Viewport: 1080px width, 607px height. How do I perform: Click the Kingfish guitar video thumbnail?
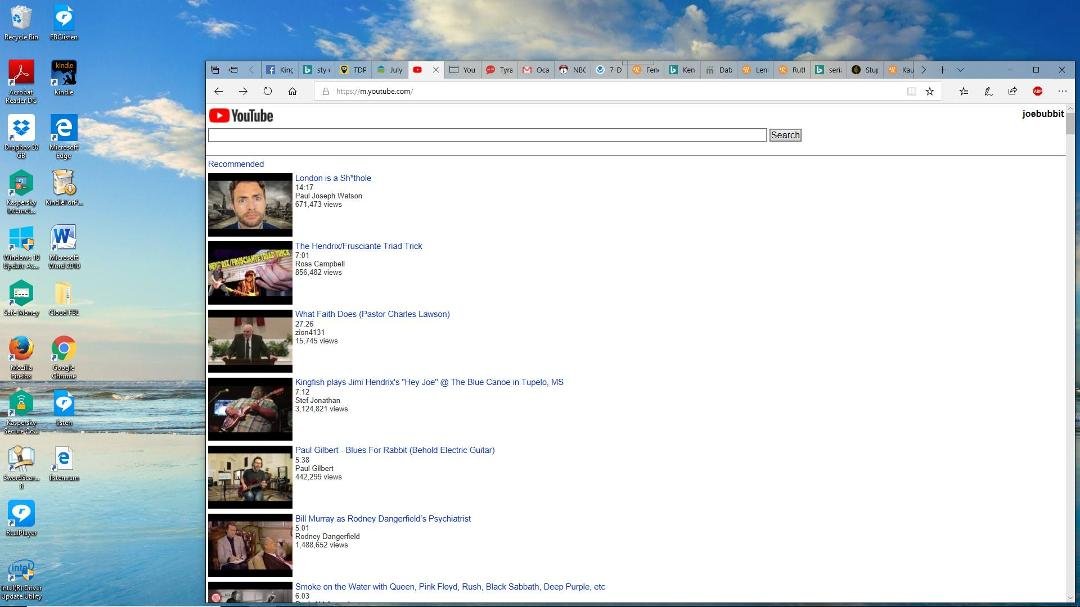tap(250, 409)
